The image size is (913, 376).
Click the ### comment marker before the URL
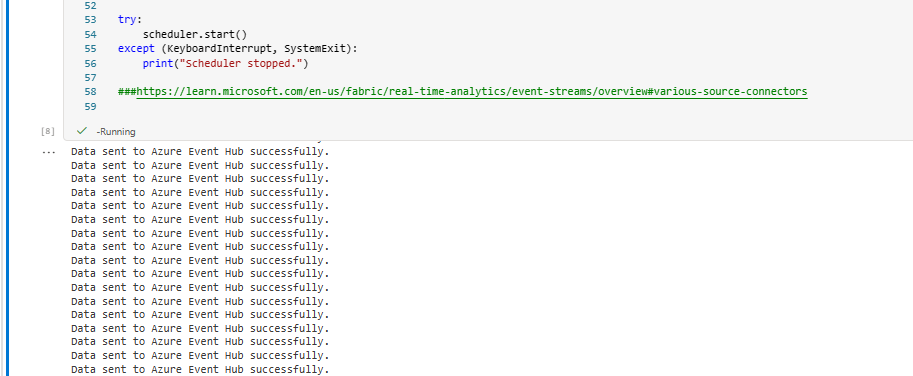click(127, 92)
